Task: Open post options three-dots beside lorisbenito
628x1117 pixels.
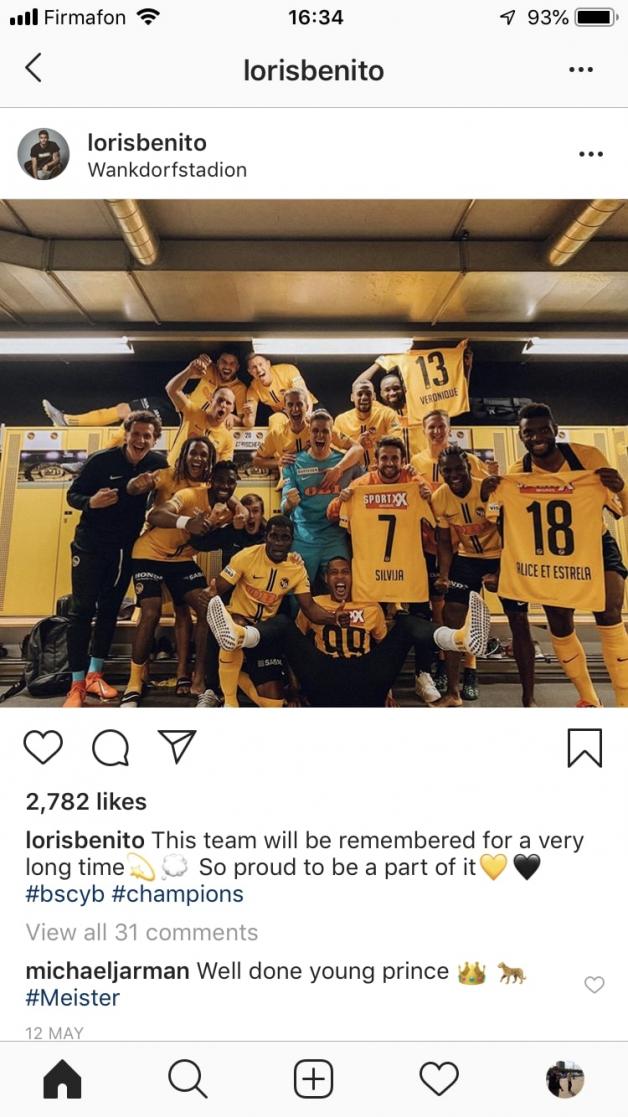Action: point(590,154)
